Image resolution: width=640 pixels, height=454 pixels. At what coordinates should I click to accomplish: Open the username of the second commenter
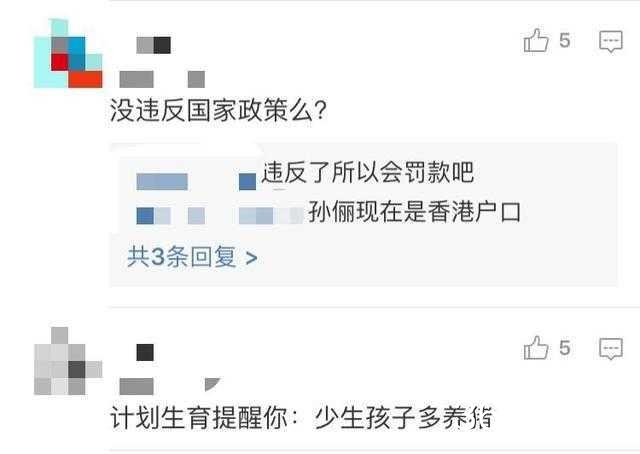pos(145,352)
